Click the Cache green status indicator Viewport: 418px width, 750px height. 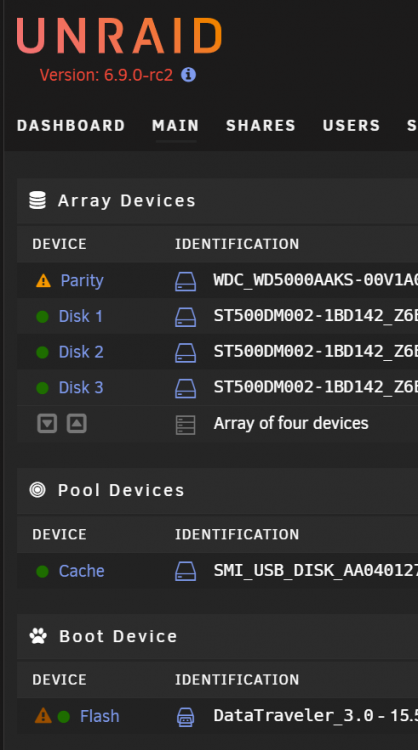(43, 571)
